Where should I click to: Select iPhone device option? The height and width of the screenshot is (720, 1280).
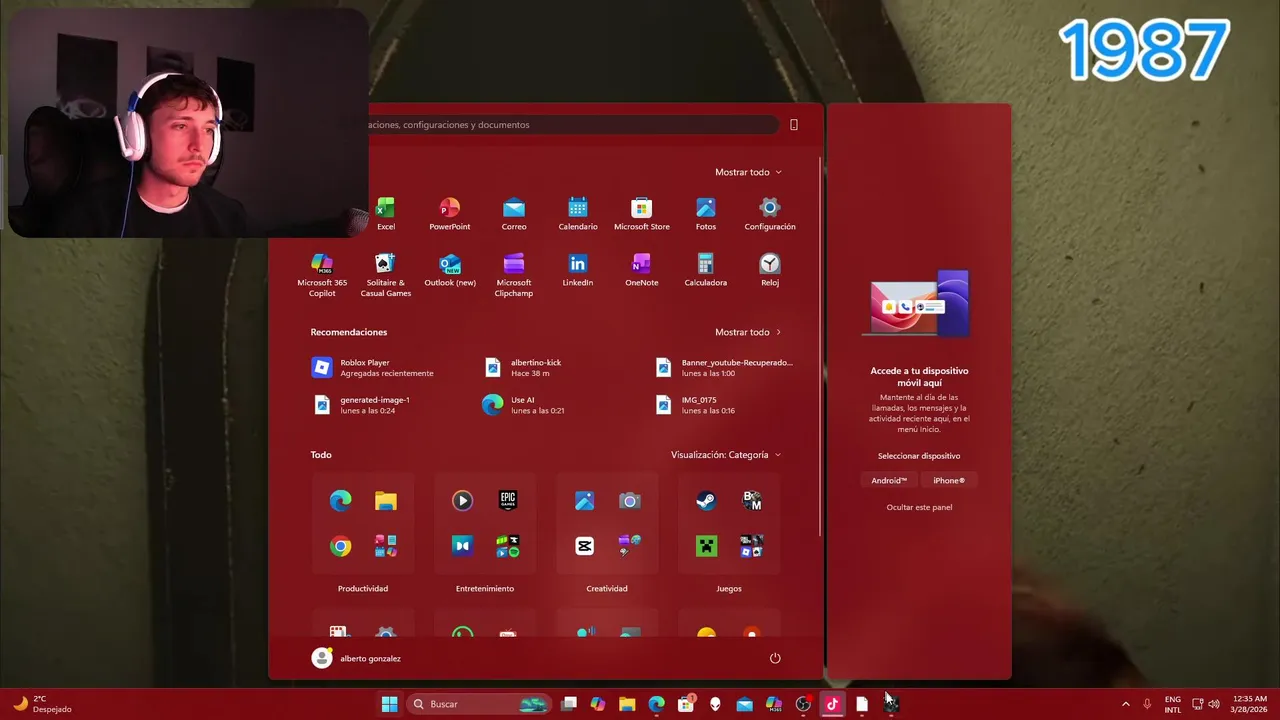point(949,480)
